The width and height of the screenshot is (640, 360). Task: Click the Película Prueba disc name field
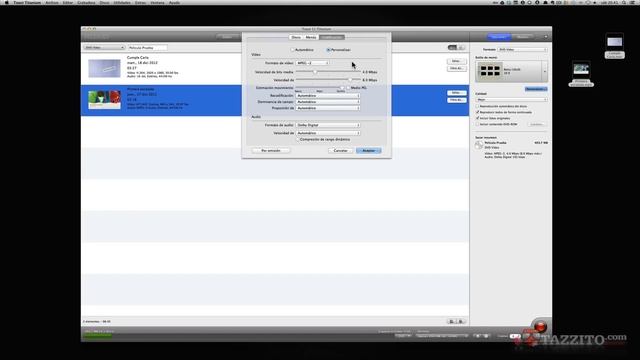pyautogui.click(x=147, y=48)
